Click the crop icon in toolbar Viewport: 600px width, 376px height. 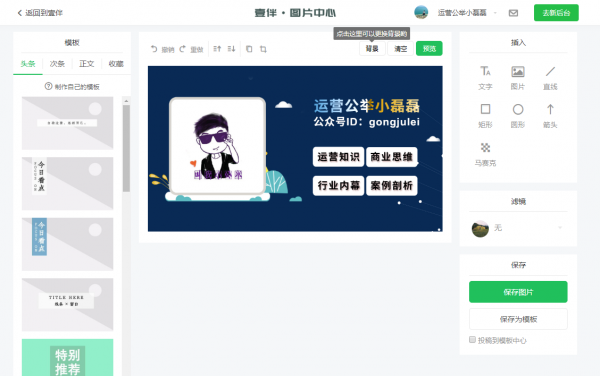(x=263, y=49)
